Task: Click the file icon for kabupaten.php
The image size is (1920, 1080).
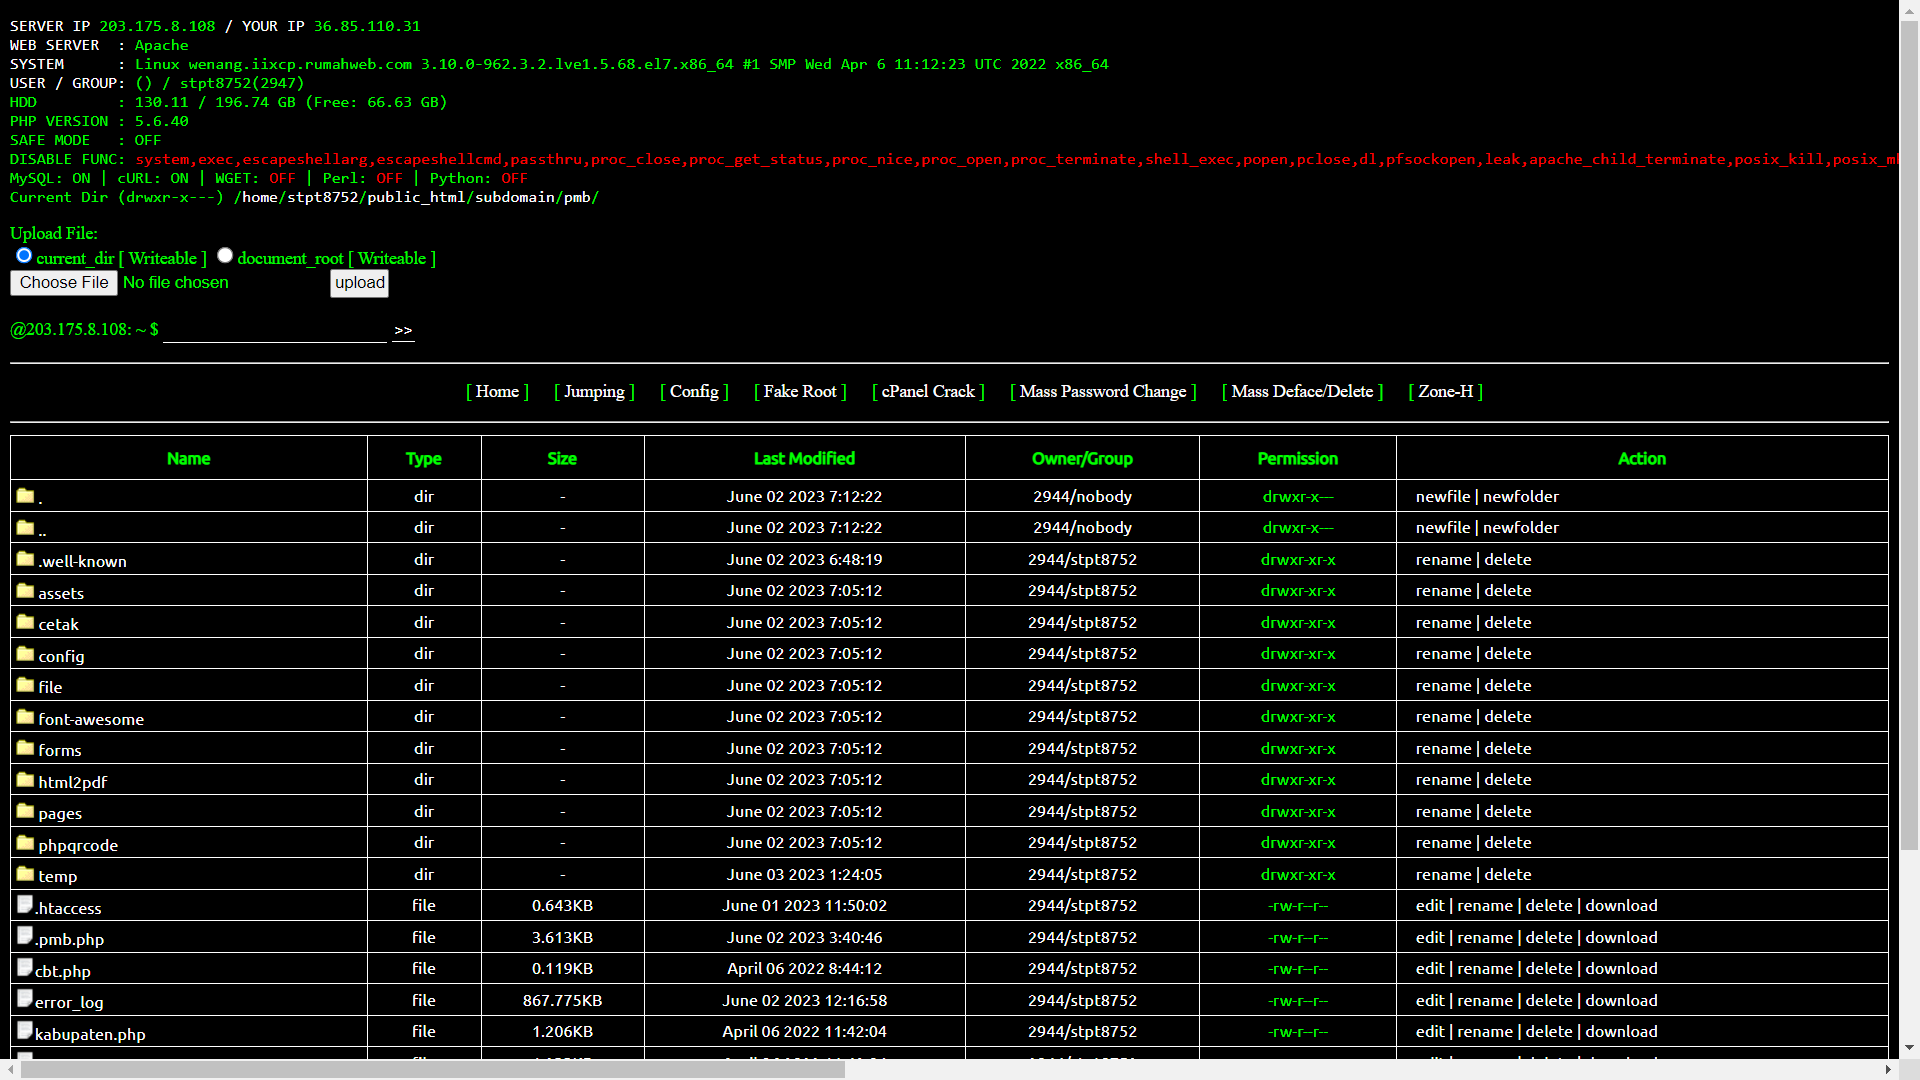Action: point(25,1031)
